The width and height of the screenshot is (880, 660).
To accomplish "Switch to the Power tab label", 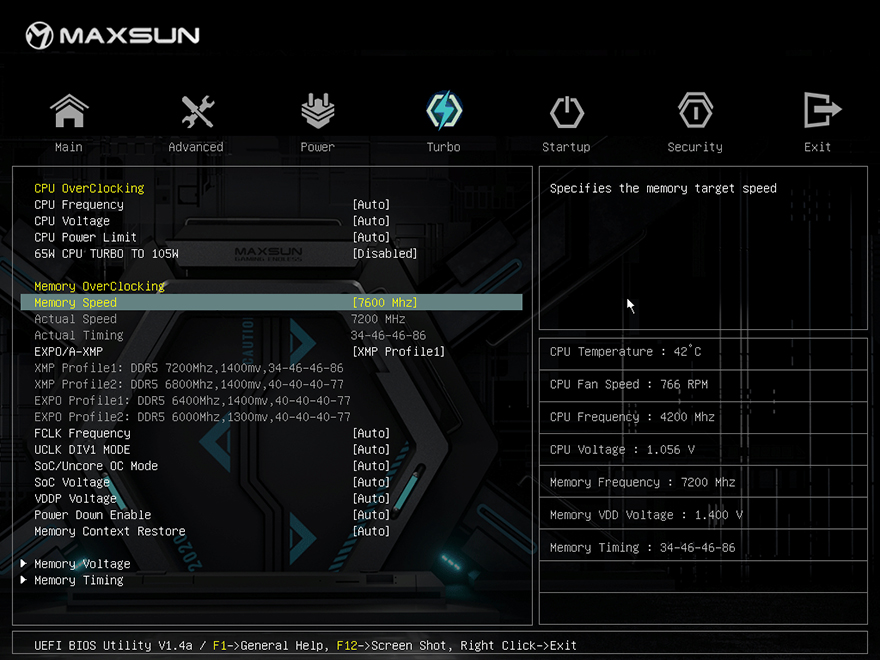I will (x=317, y=147).
